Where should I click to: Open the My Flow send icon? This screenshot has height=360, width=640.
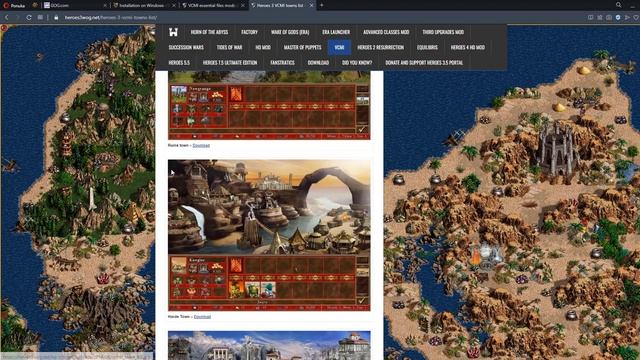click(x=627, y=18)
